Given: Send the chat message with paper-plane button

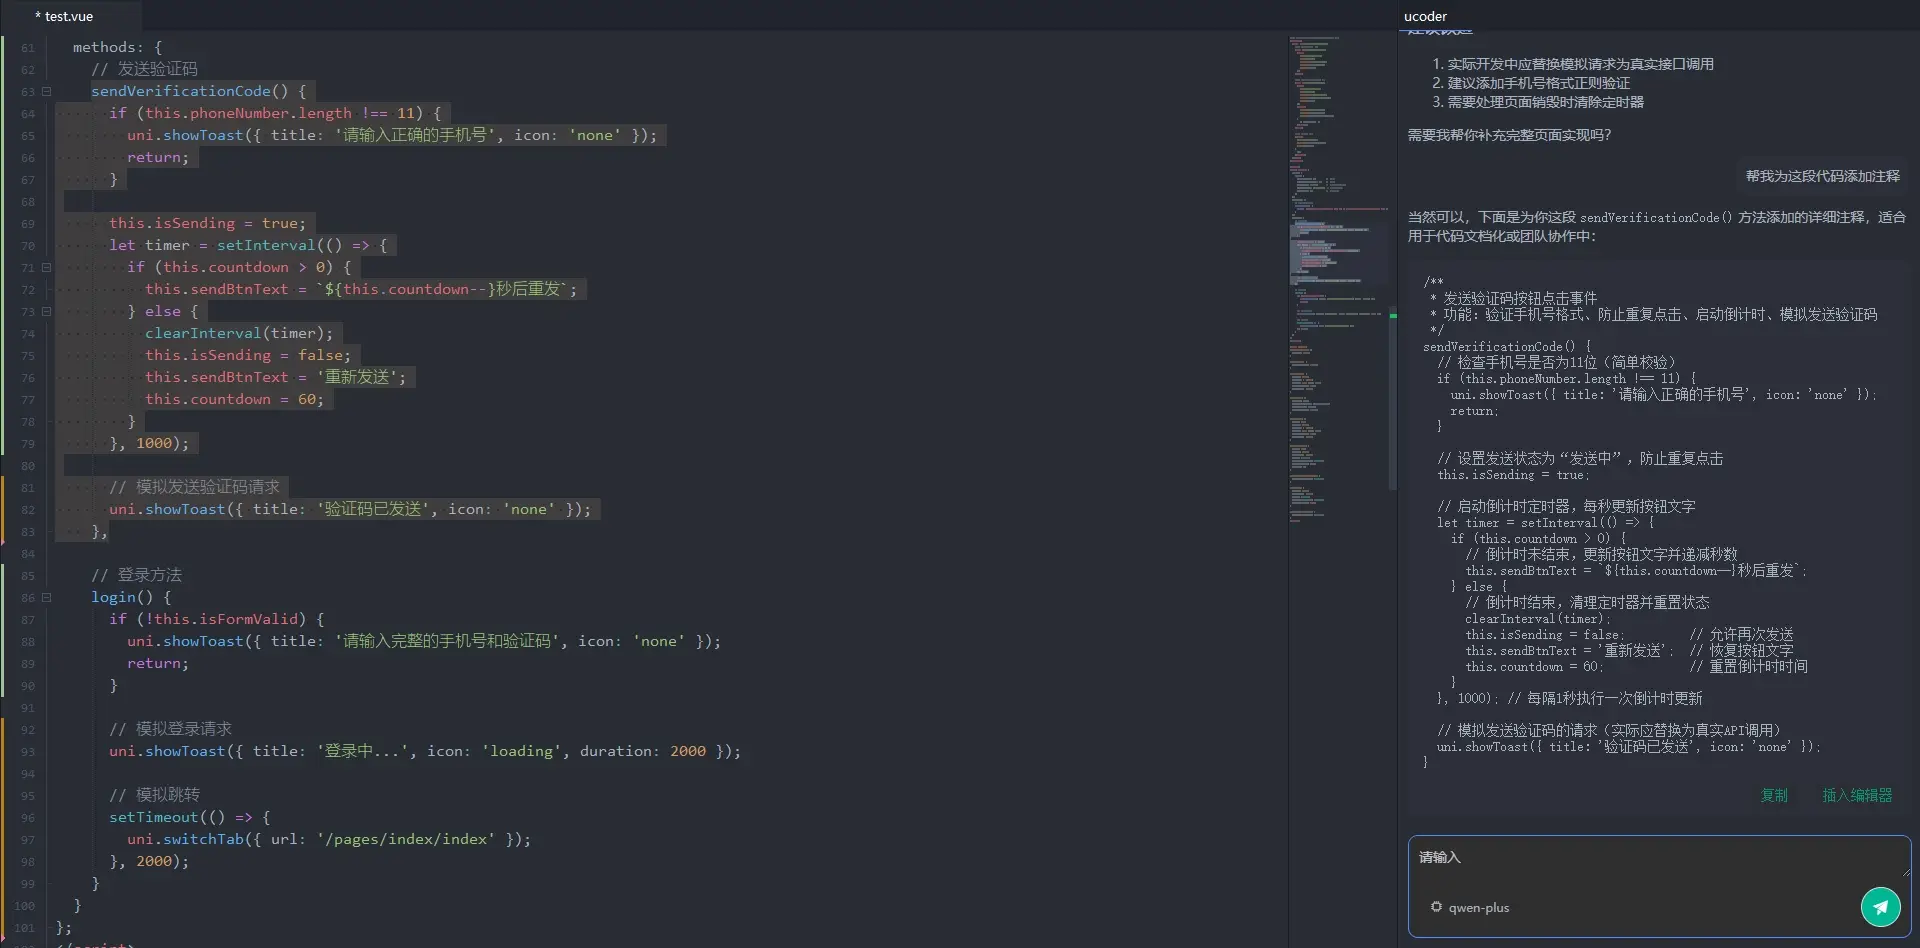Looking at the screenshot, I should tap(1880, 907).
